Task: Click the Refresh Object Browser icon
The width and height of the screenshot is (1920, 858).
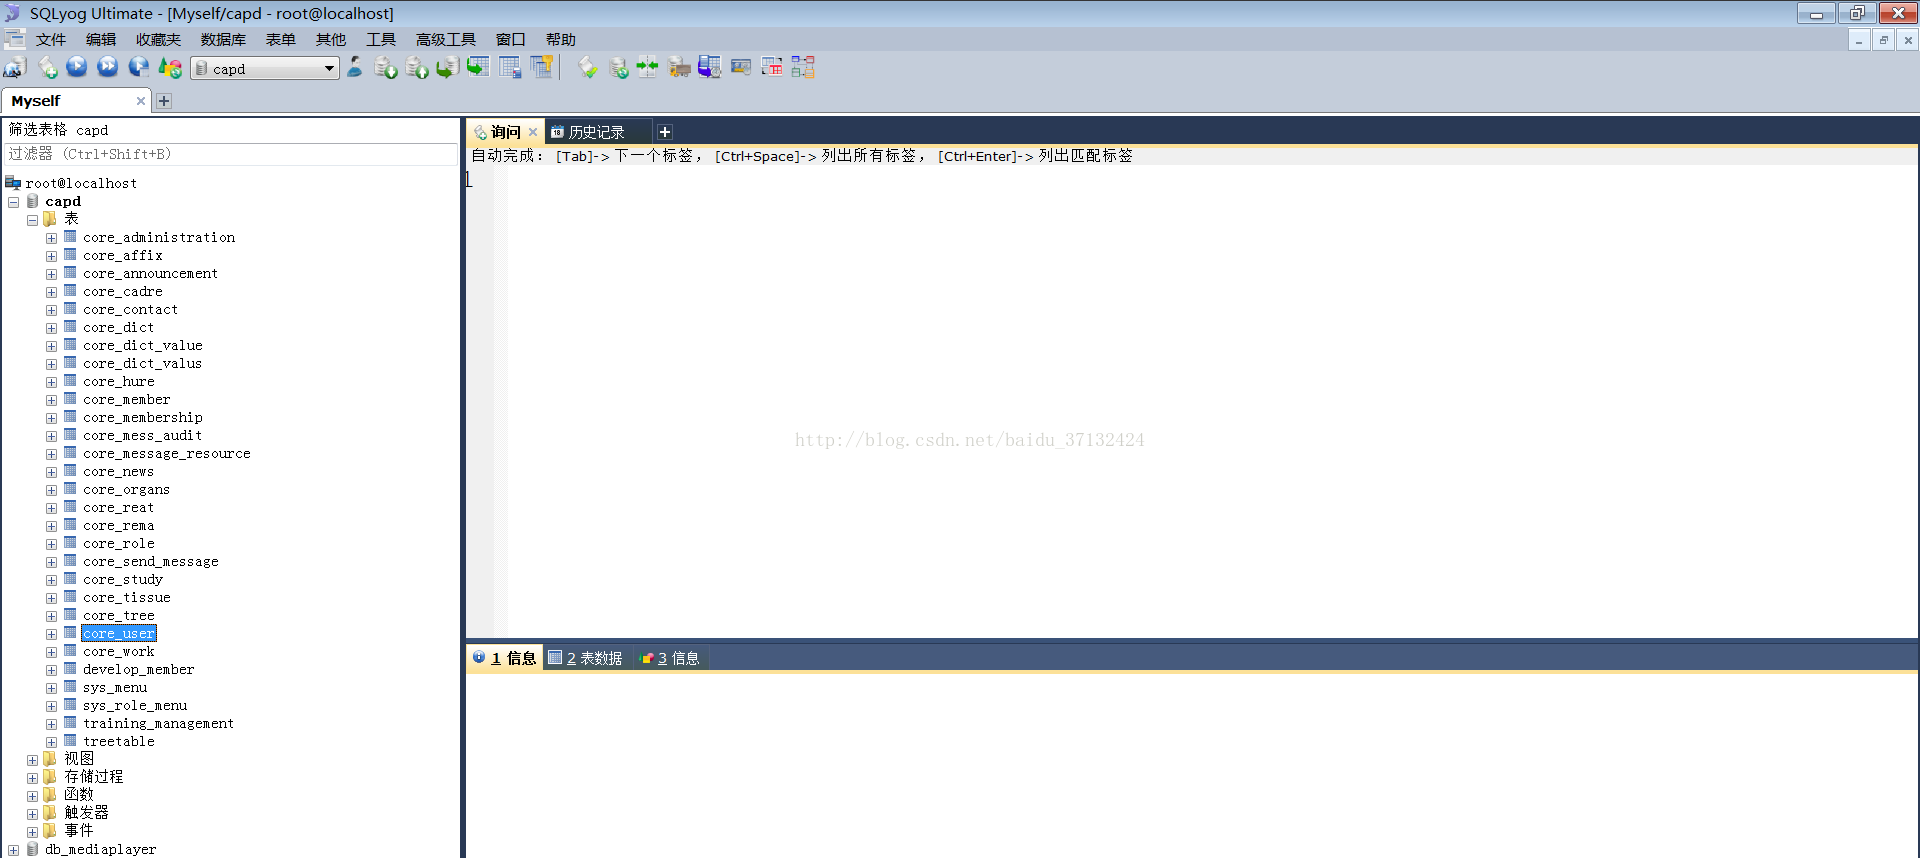Action: click(x=170, y=67)
